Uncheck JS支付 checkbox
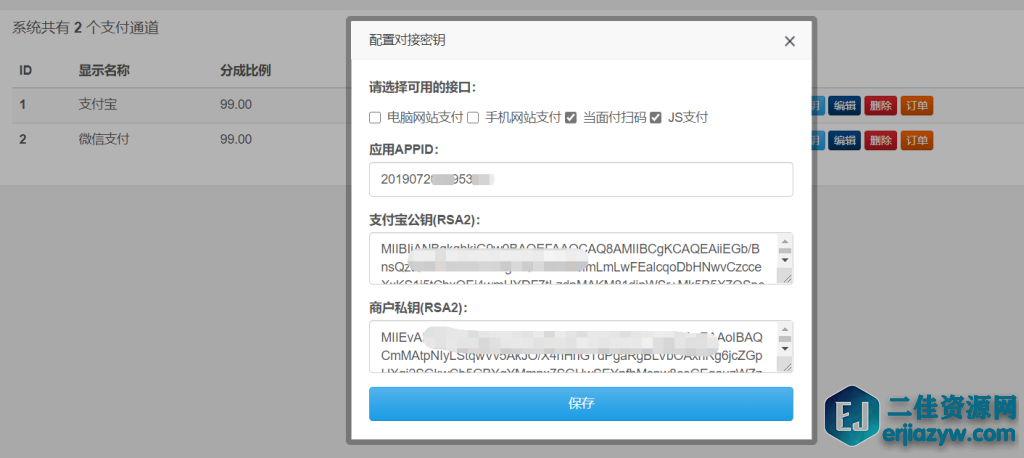This screenshot has height=458, width=1024. click(656, 118)
